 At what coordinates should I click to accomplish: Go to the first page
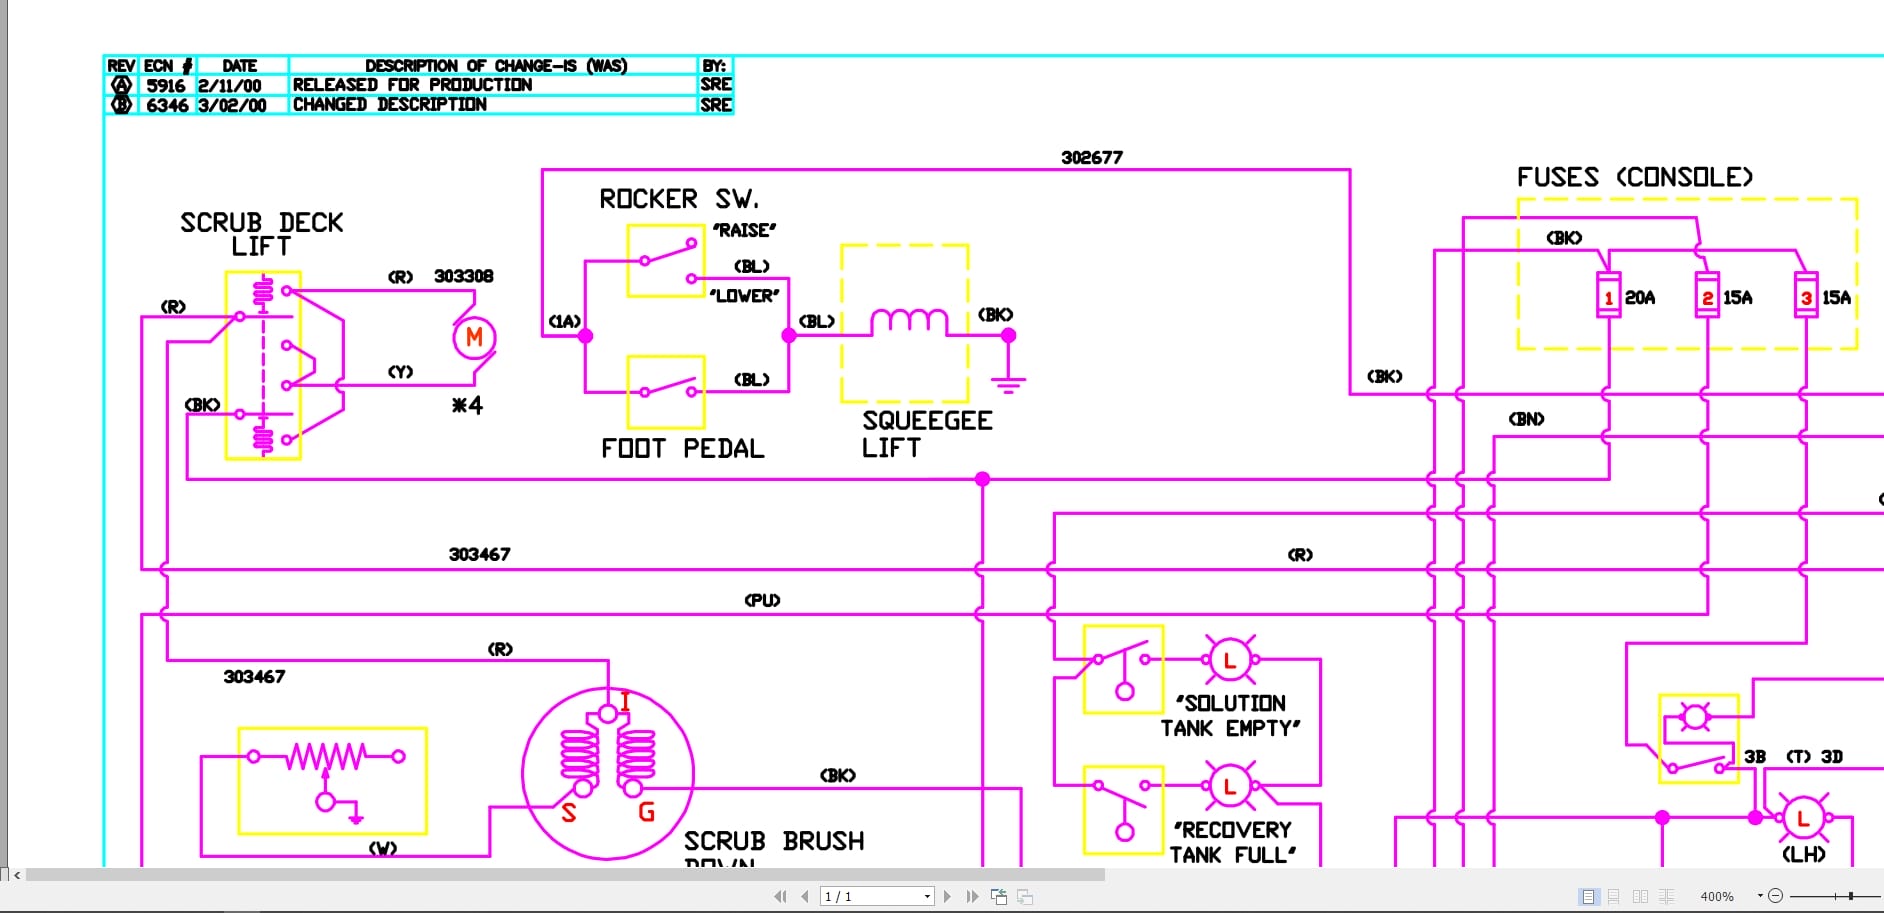(x=780, y=896)
